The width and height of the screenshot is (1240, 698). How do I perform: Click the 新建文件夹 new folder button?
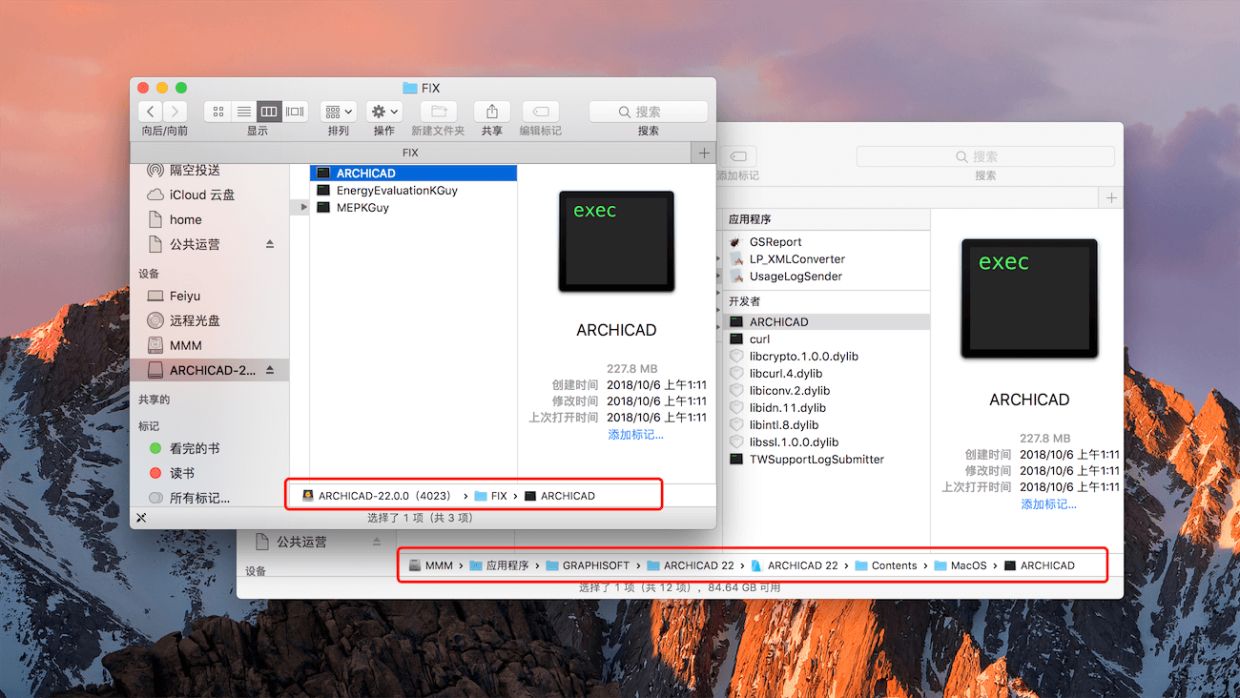pos(438,112)
